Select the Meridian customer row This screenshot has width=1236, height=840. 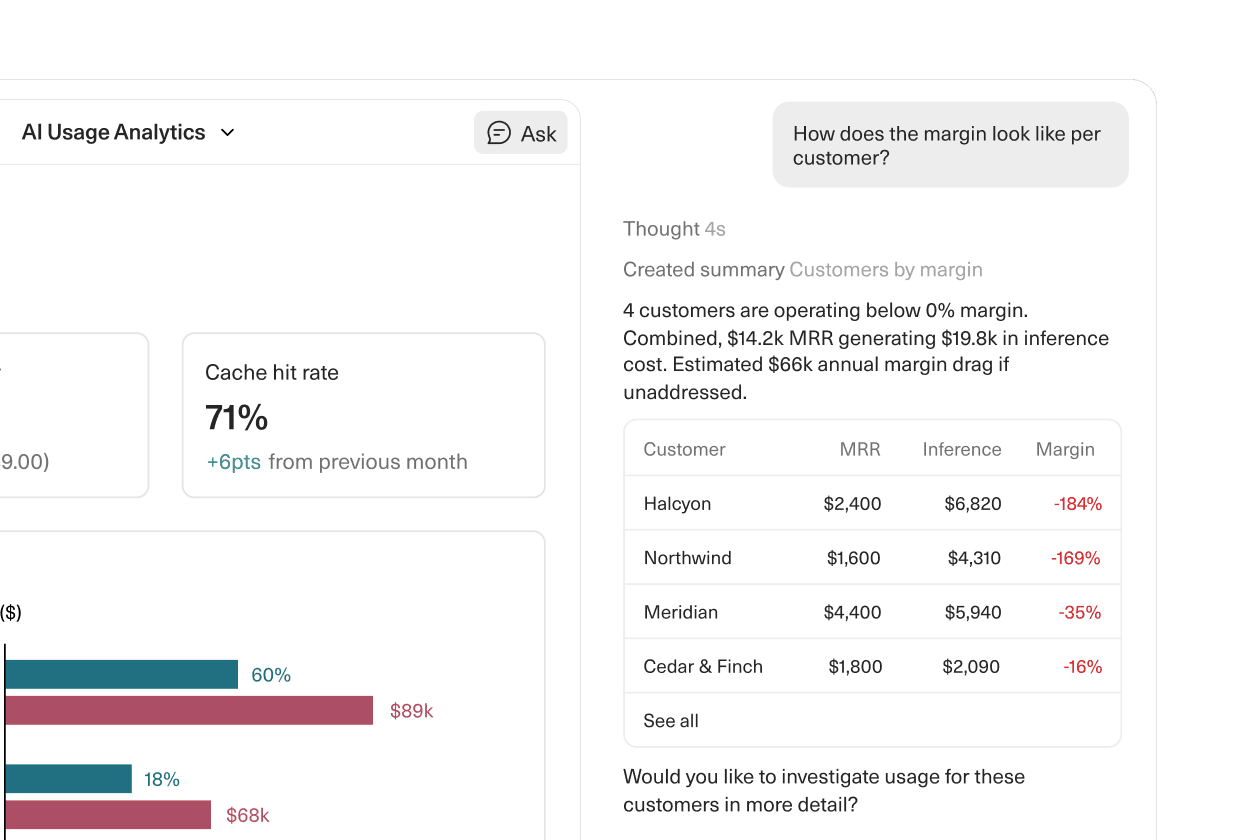tap(872, 612)
